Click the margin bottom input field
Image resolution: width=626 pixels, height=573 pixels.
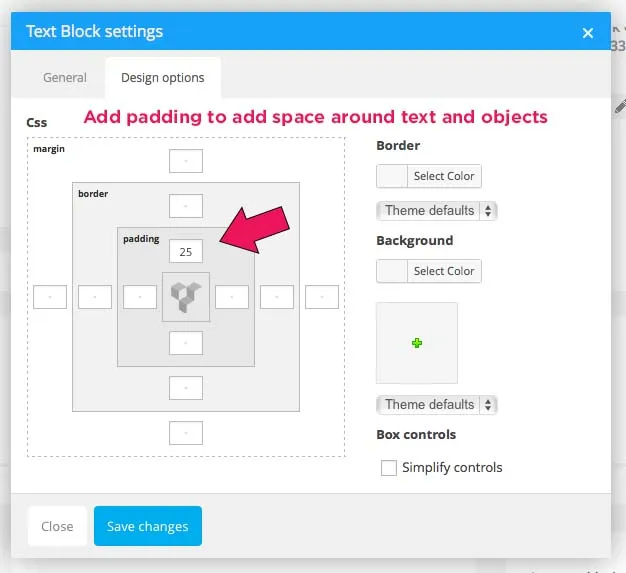pos(186,433)
